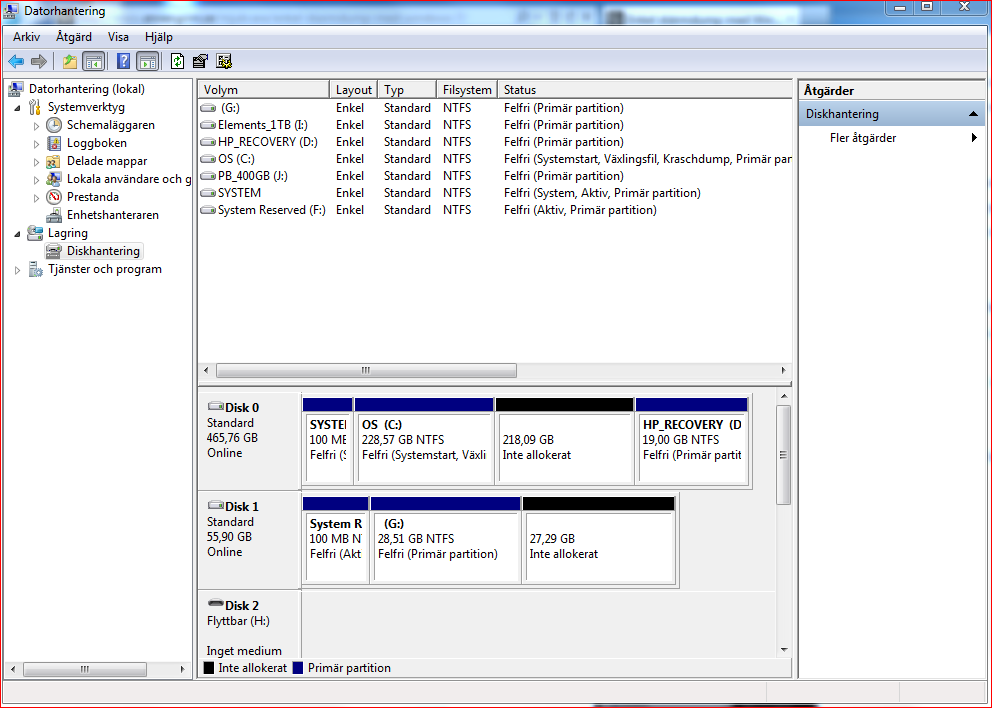This screenshot has height=708, width=992.
Task: Open Enhetshanteraren in the tree
Action: click(113, 215)
